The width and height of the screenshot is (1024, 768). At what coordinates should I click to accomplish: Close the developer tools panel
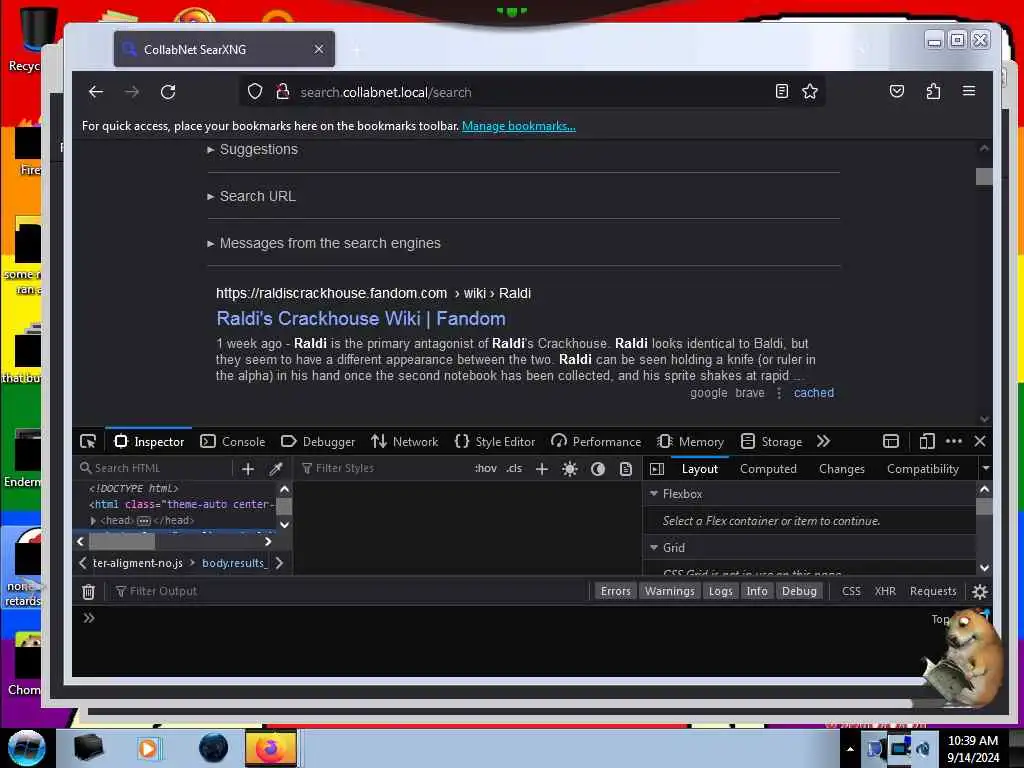pyautogui.click(x=980, y=441)
